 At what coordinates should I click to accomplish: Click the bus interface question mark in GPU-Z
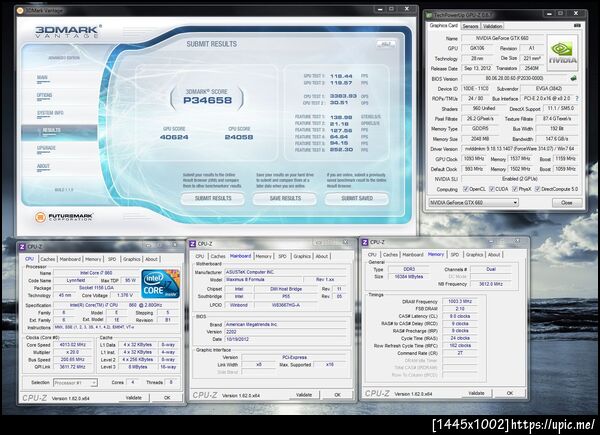[x=577, y=98]
